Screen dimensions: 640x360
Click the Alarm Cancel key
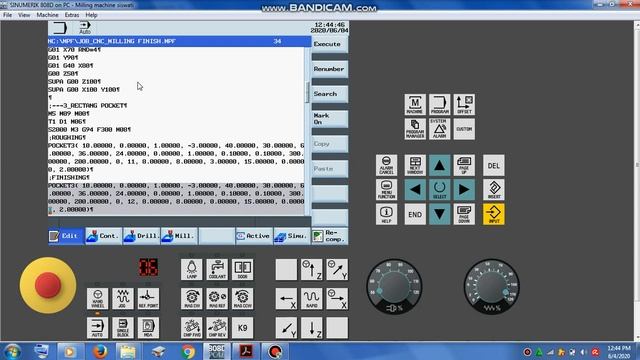[x=386, y=165]
